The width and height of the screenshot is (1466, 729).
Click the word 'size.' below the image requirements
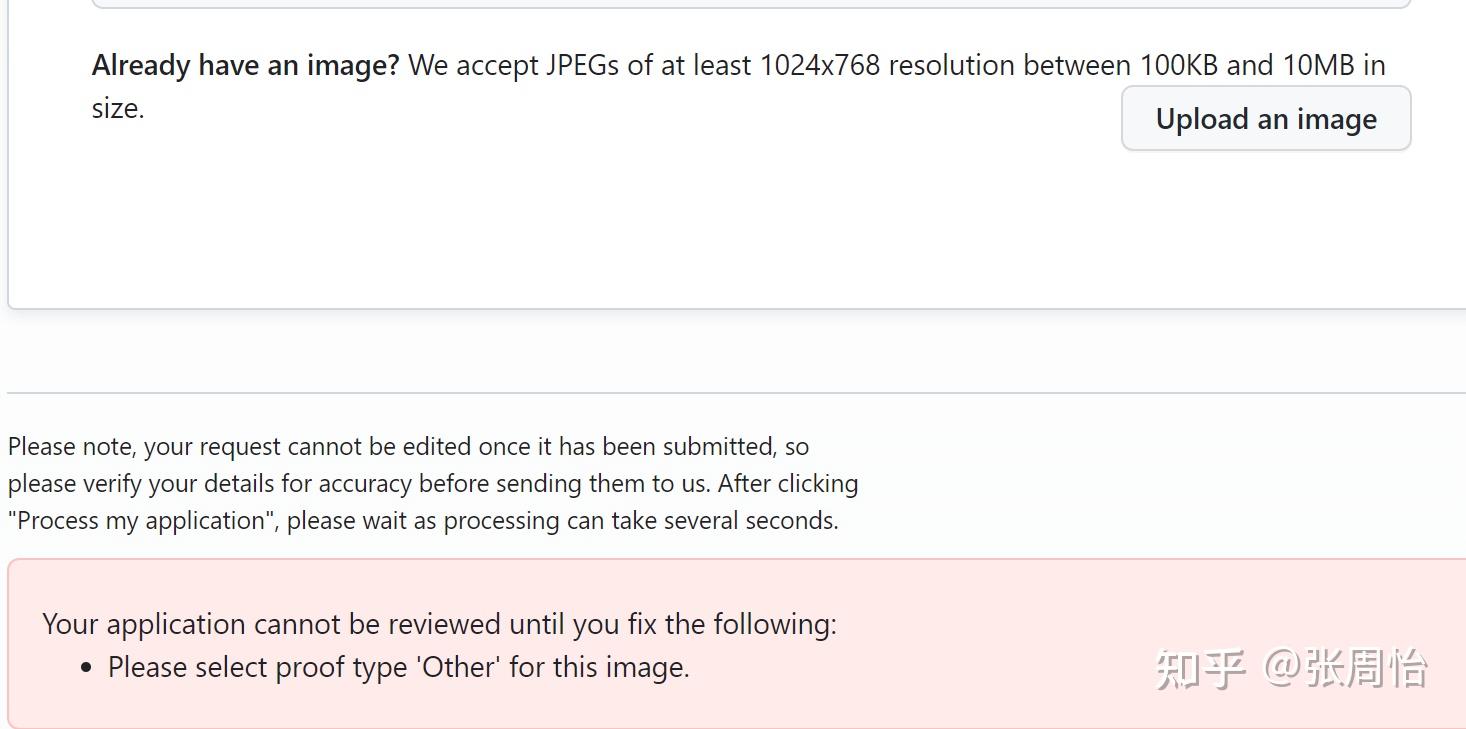[x=117, y=108]
